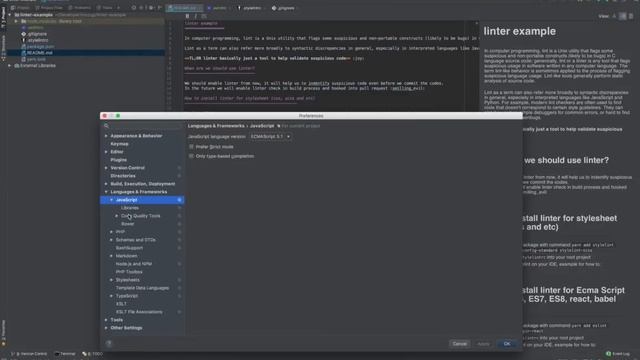Image resolution: width=640 pixels, height=360 pixels.
Task: Expand Appearance & Behavior settings group
Action: (x=106, y=136)
